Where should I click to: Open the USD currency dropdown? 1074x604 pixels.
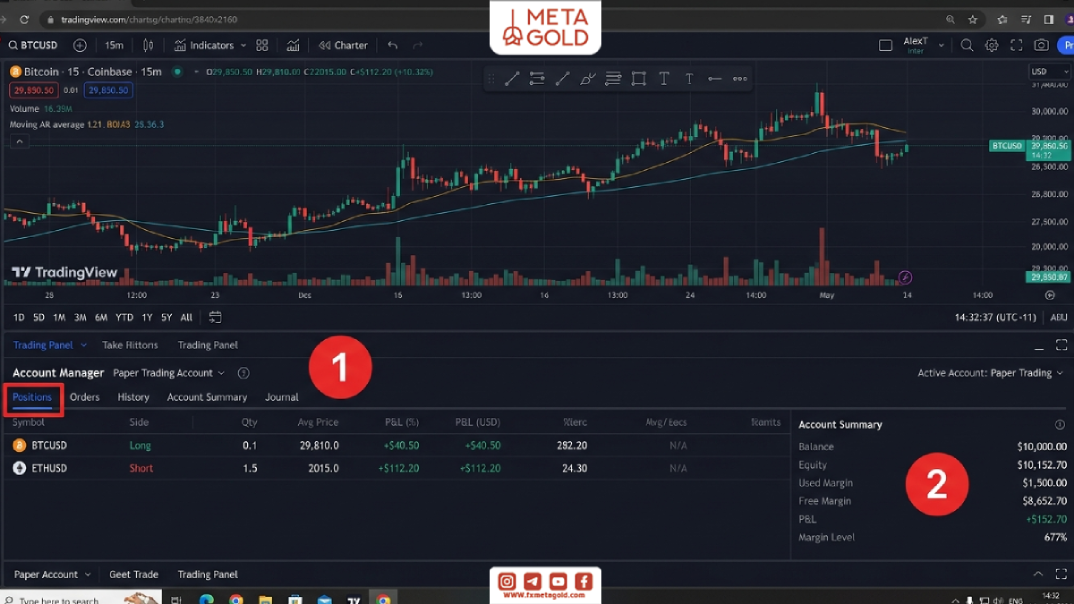click(x=1049, y=71)
